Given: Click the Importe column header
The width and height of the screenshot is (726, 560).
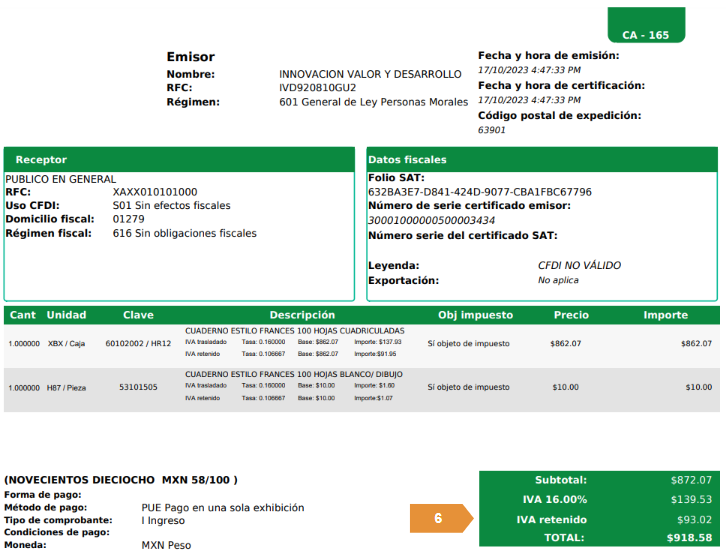Looking at the screenshot, I should click(665, 315).
